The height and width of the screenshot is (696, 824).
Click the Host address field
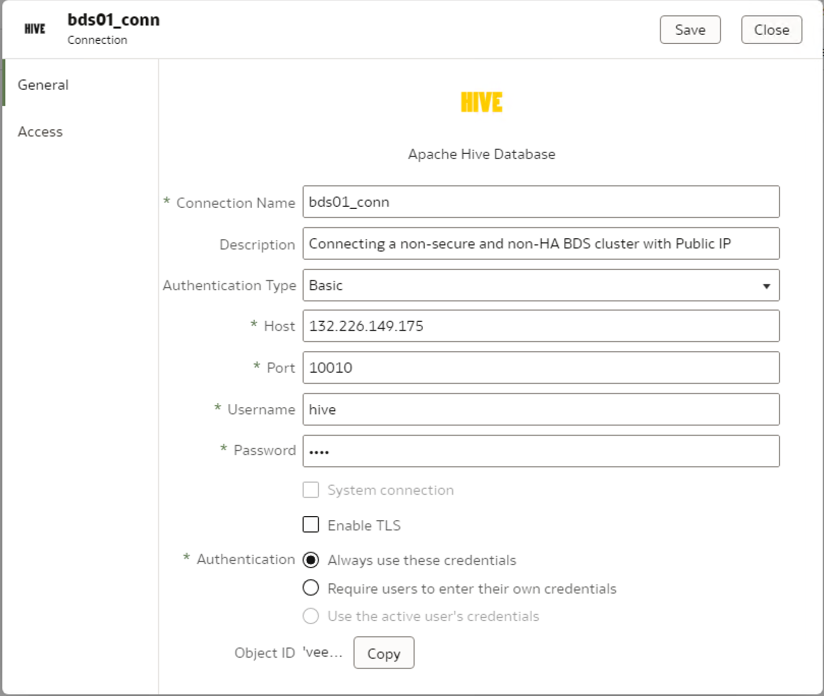pos(540,325)
